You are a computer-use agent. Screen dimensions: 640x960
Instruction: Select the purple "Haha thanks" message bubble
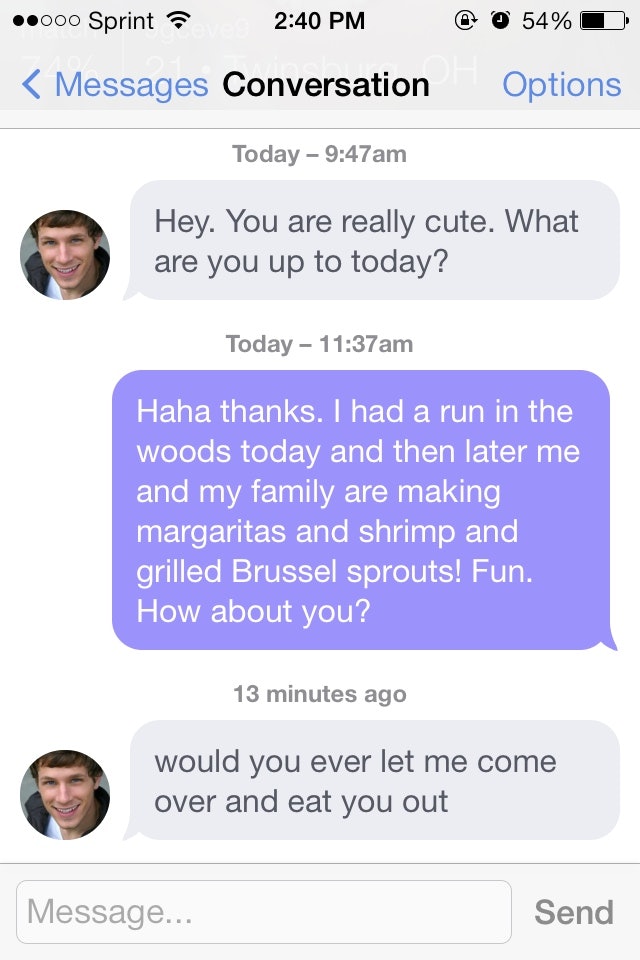360,510
